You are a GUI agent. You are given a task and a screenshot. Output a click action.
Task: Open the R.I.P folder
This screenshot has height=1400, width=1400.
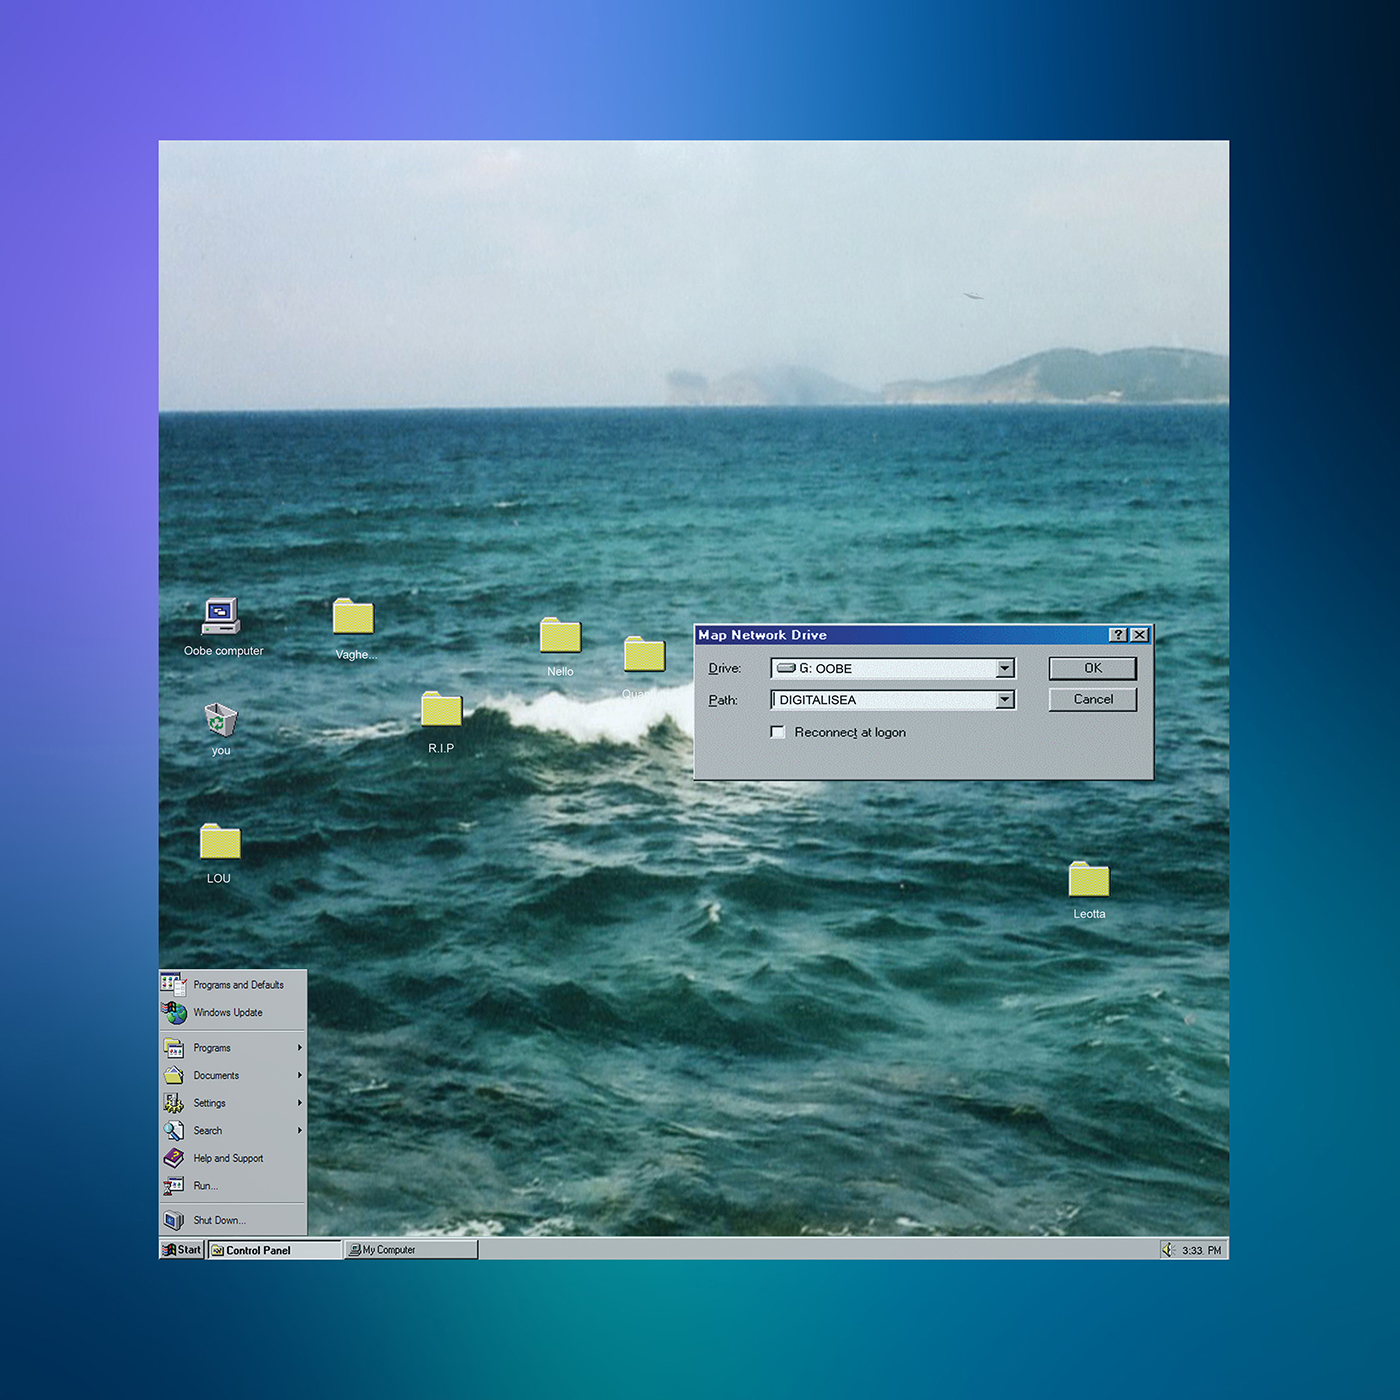(441, 710)
